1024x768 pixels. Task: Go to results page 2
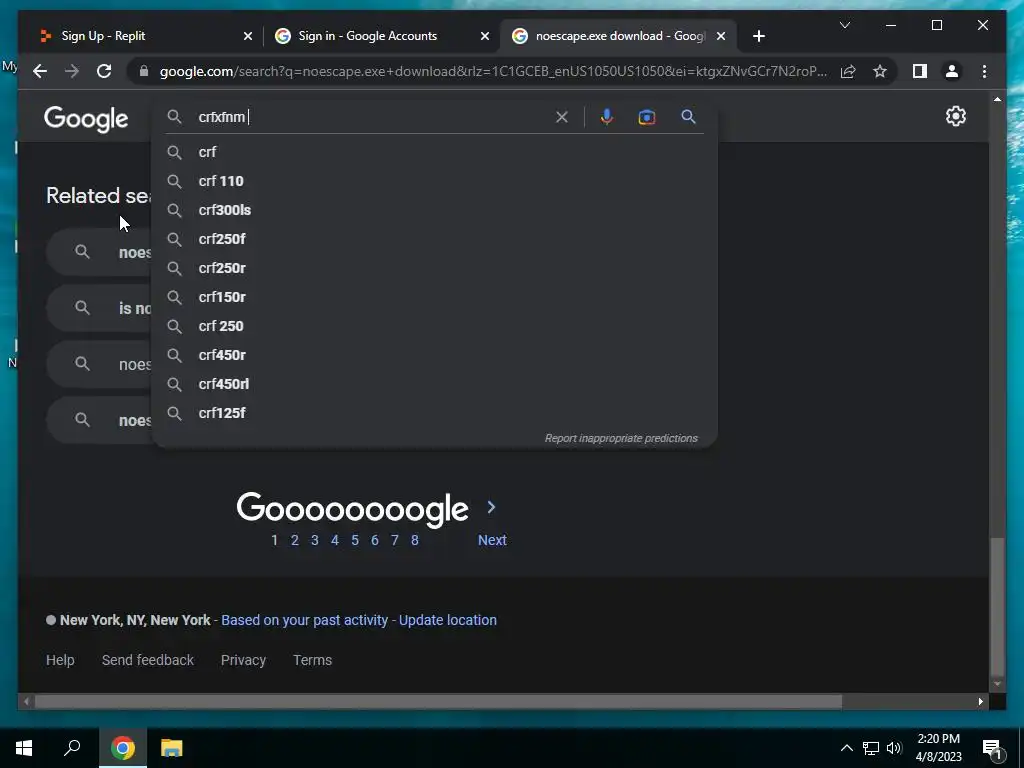coord(295,540)
